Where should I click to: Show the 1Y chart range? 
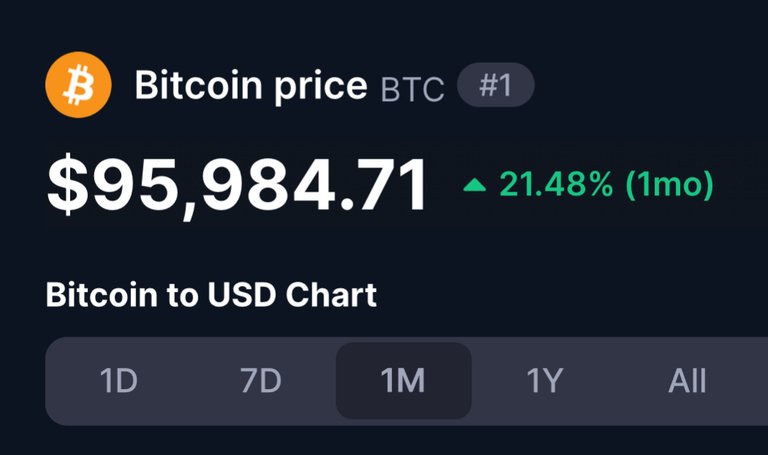click(x=545, y=381)
